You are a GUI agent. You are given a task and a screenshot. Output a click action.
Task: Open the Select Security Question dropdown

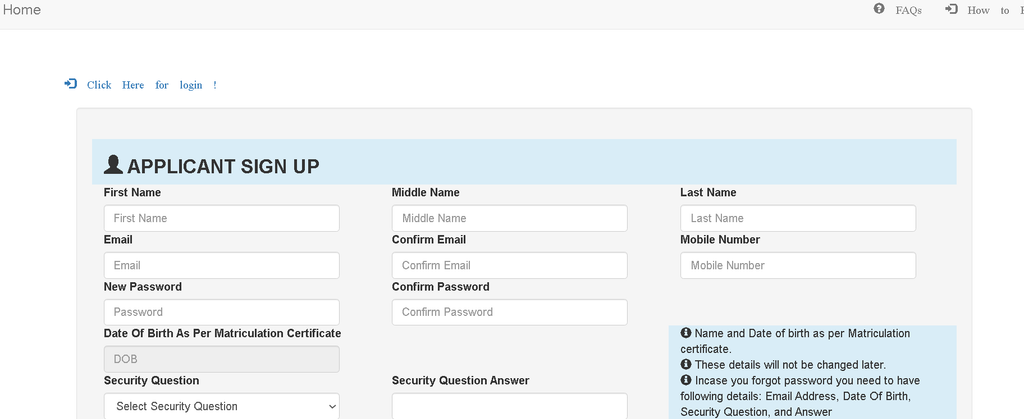pos(221,406)
